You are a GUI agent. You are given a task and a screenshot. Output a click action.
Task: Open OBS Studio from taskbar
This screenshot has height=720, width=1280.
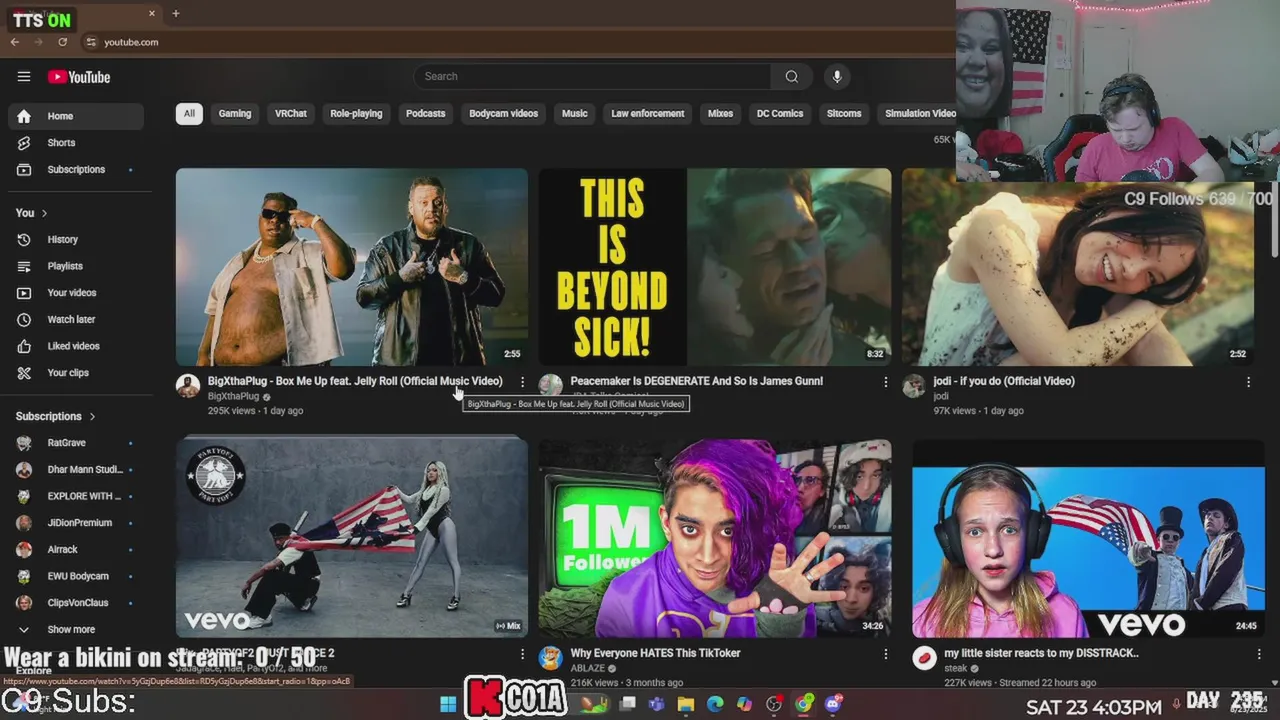(x=774, y=704)
